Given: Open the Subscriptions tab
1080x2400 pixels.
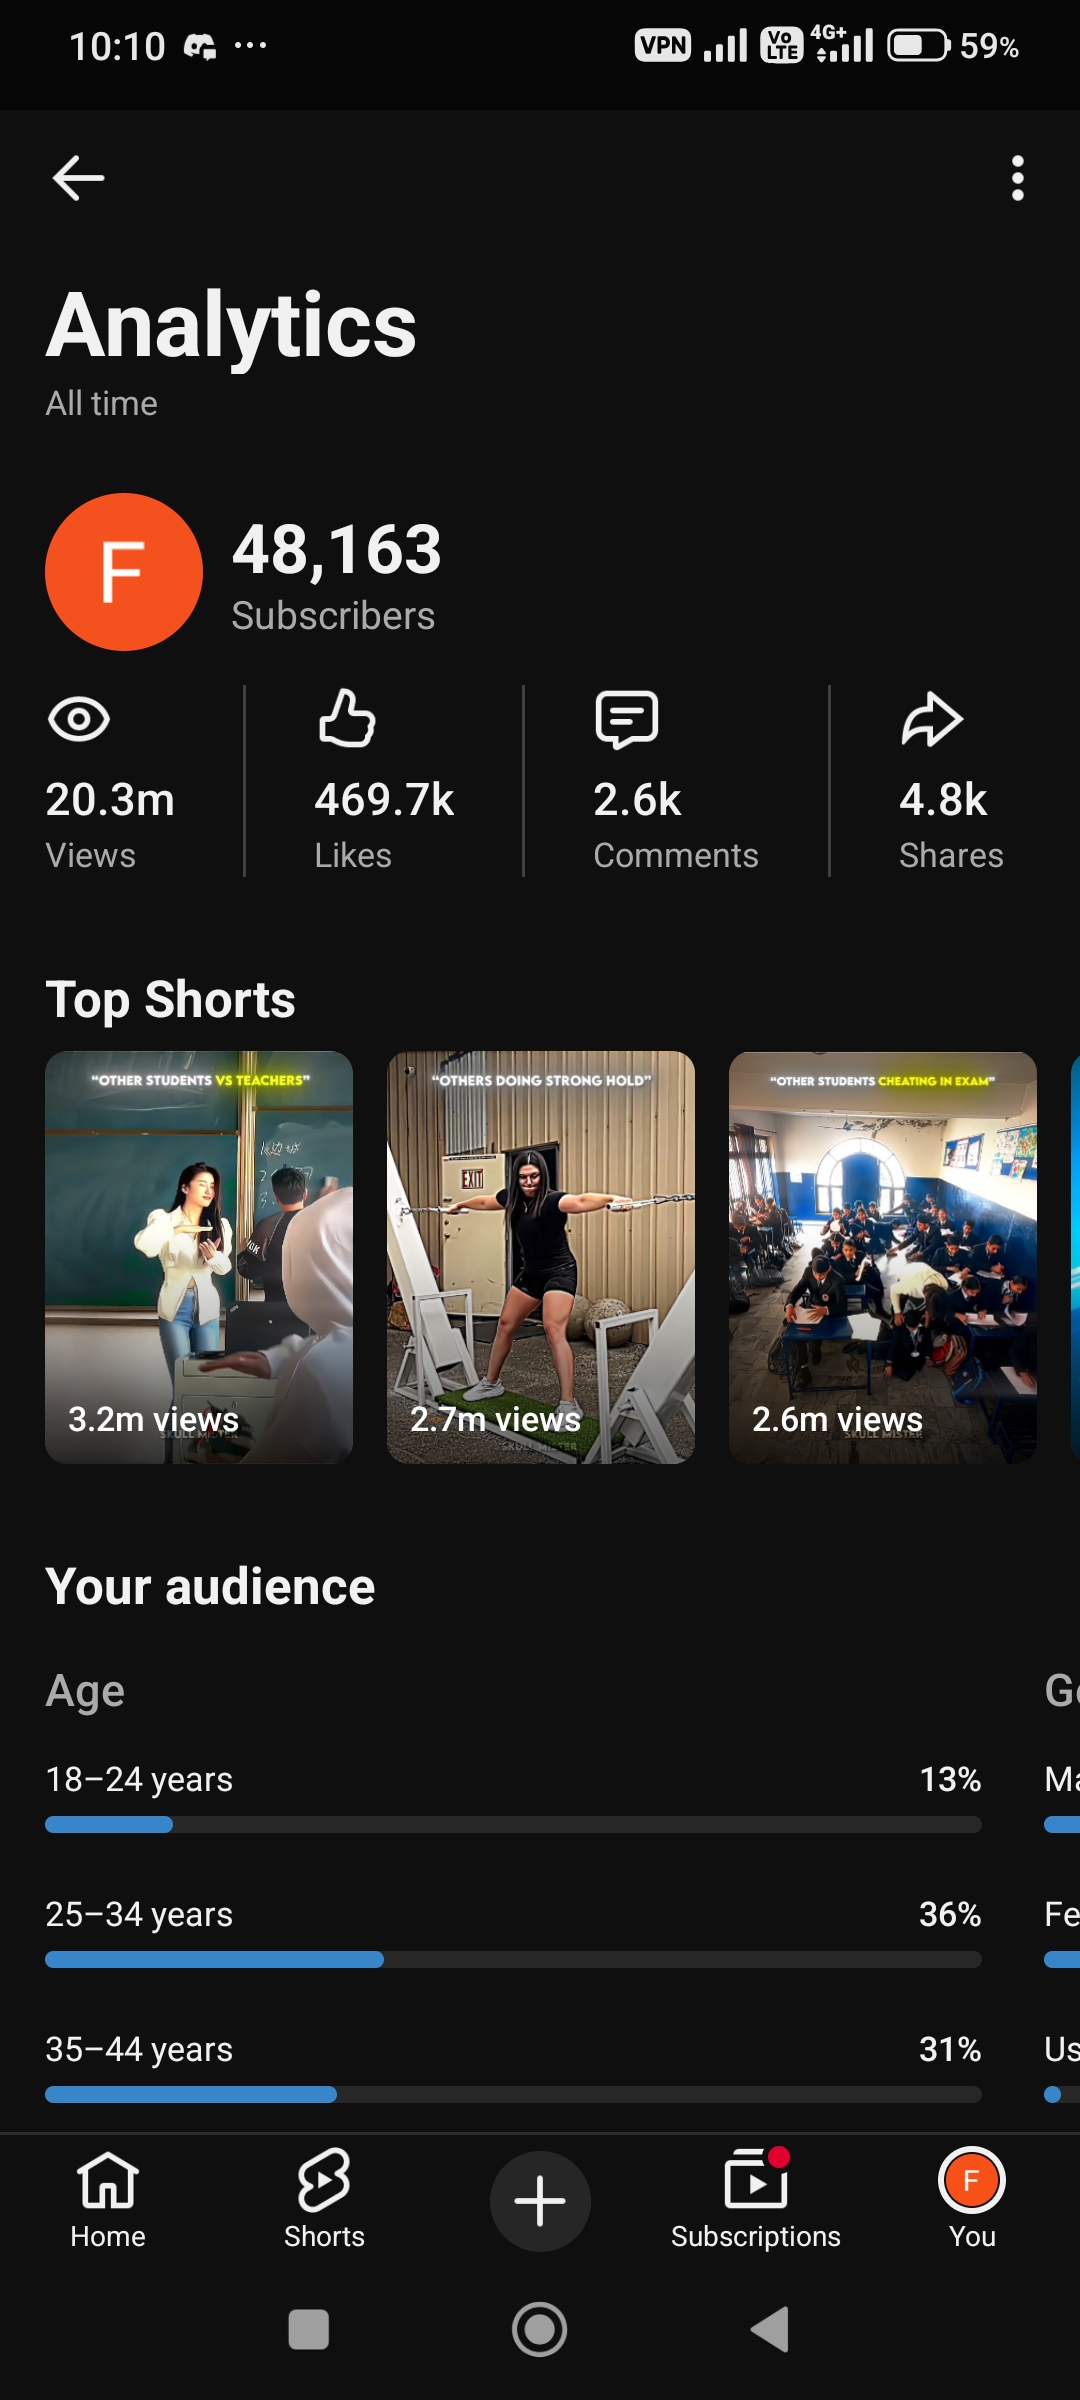Looking at the screenshot, I should point(756,2199).
